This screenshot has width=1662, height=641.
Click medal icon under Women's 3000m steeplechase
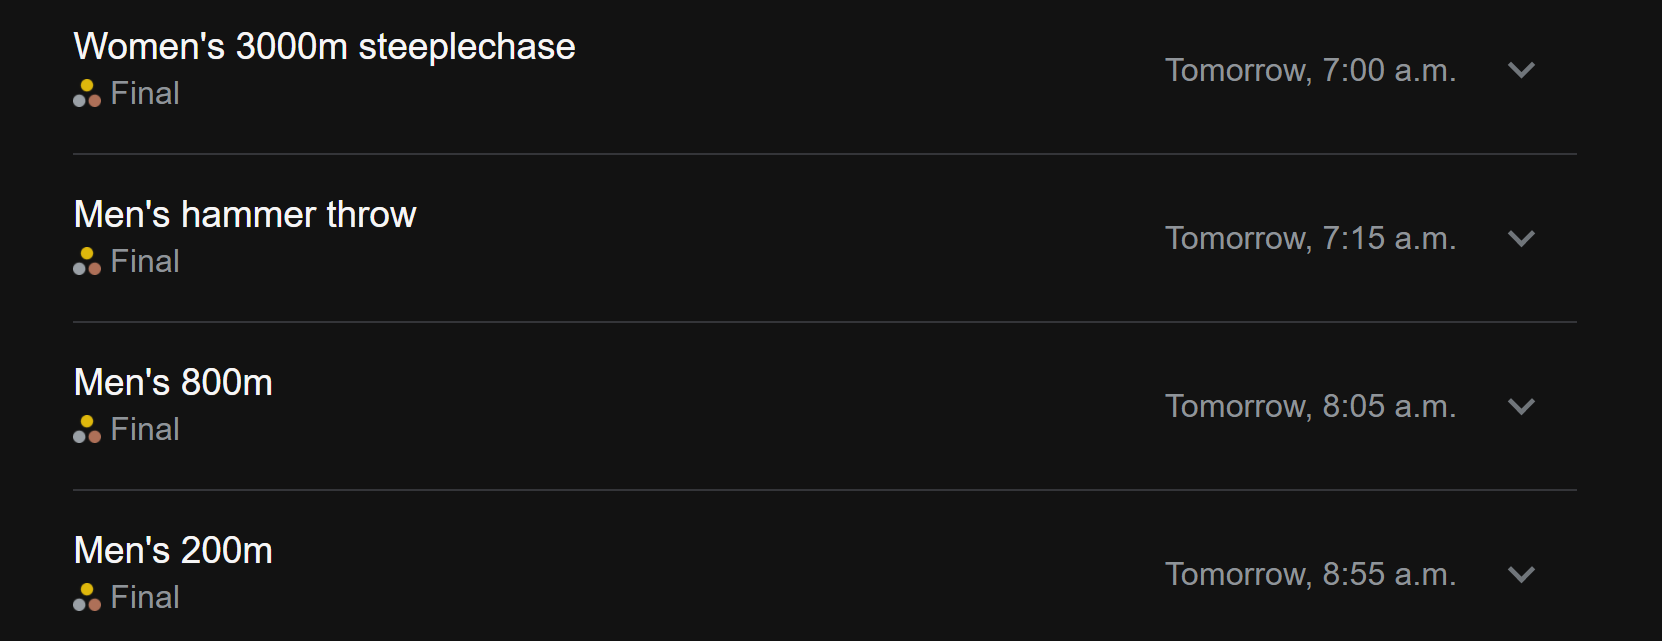87,93
